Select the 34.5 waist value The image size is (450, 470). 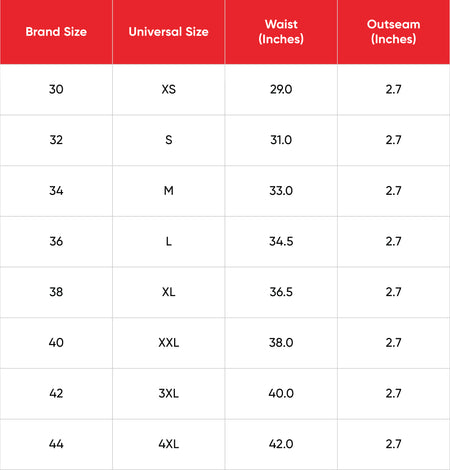pyautogui.click(x=281, y=241)
